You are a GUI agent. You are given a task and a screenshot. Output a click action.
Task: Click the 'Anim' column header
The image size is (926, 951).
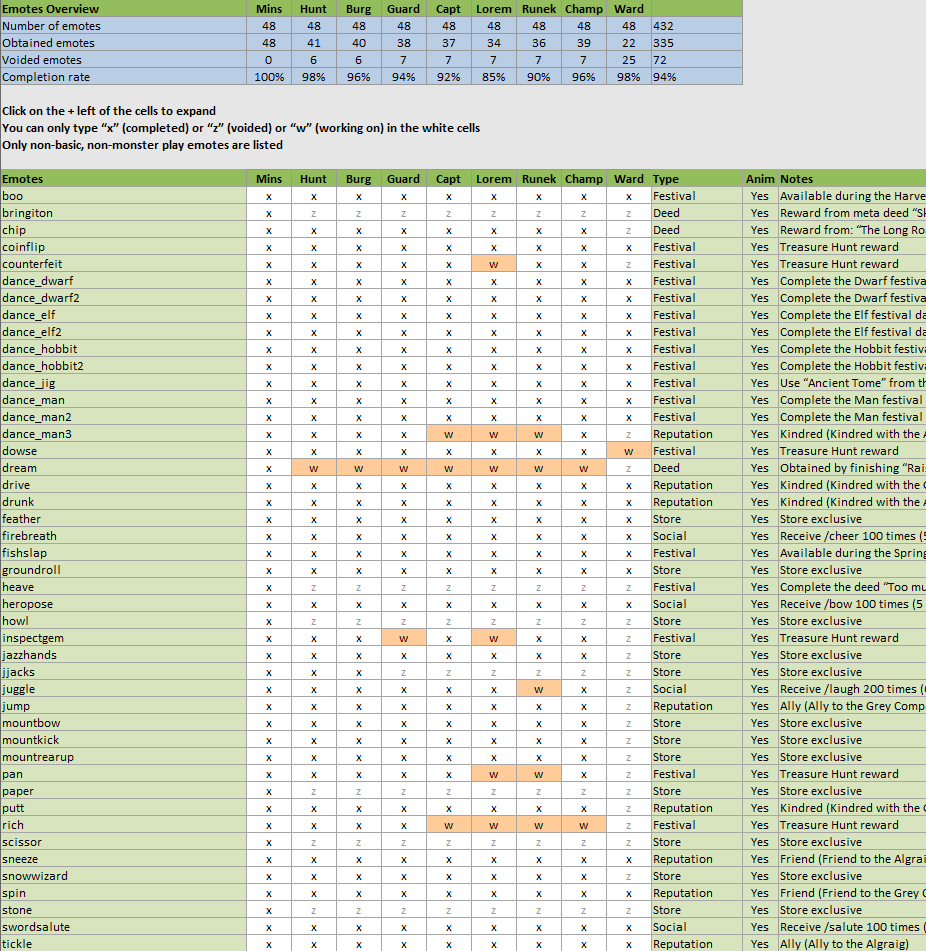(760, 178)
